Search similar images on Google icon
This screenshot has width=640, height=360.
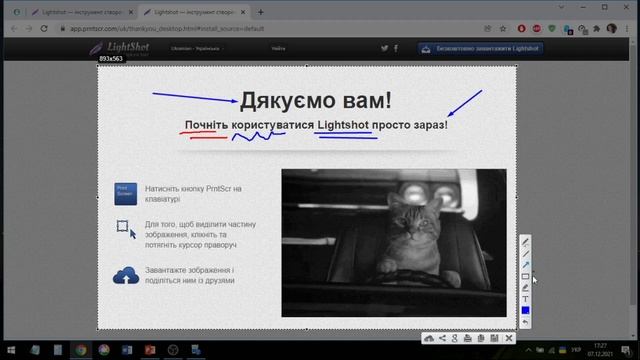pyautogui.click(x=455, y=338)
